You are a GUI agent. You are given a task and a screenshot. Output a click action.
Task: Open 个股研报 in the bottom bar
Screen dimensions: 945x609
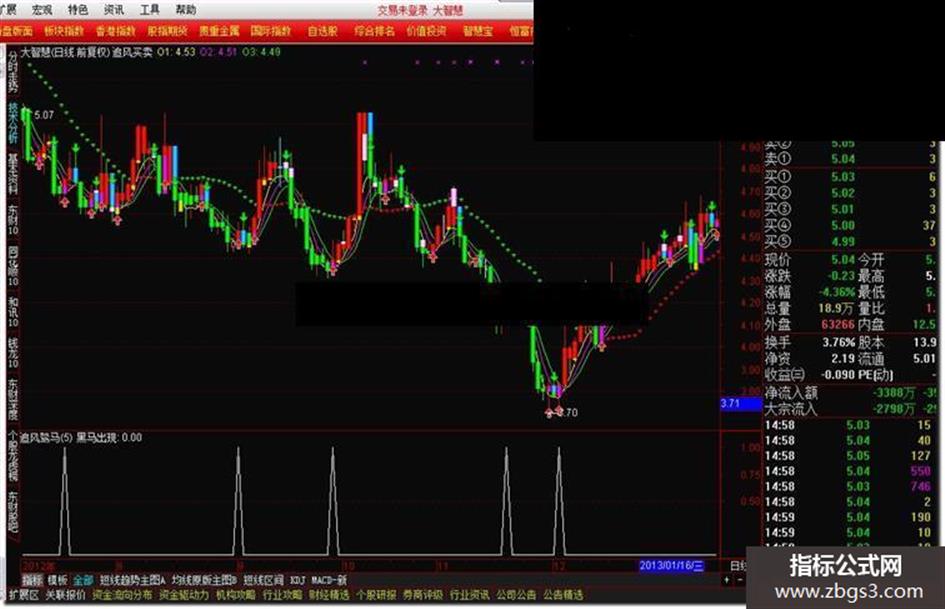(376, 595)
